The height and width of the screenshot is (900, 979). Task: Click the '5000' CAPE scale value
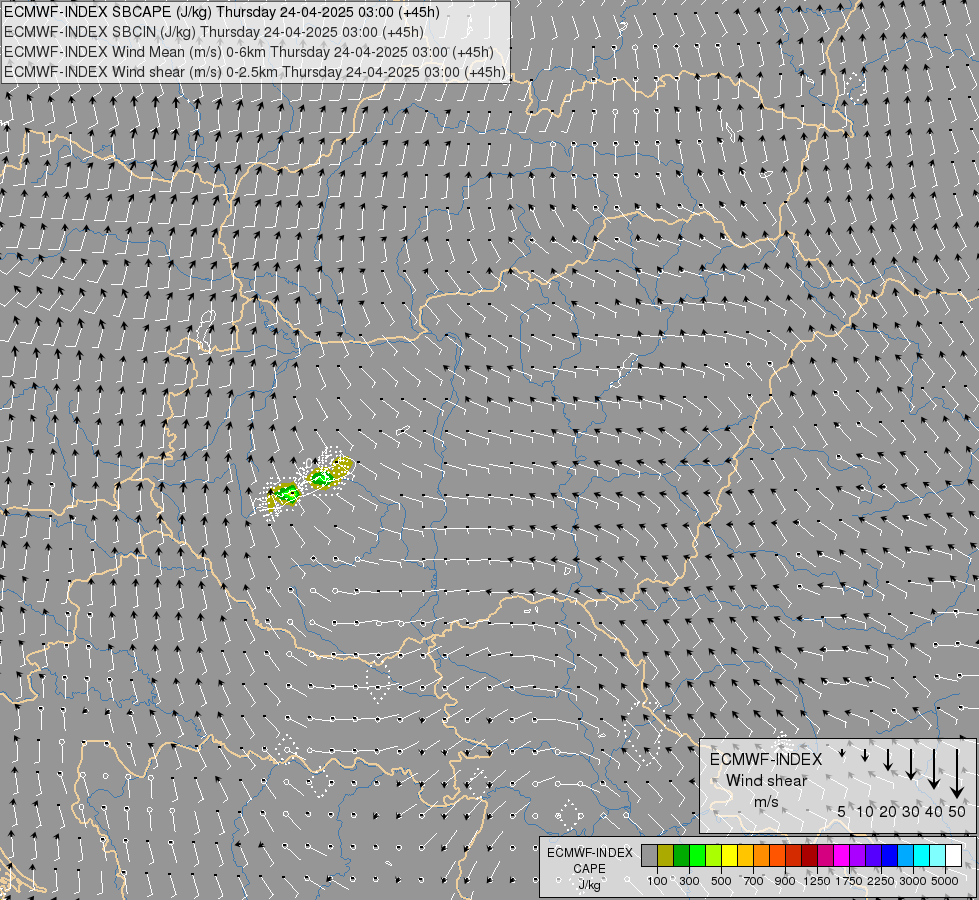(x=945, y=881)
